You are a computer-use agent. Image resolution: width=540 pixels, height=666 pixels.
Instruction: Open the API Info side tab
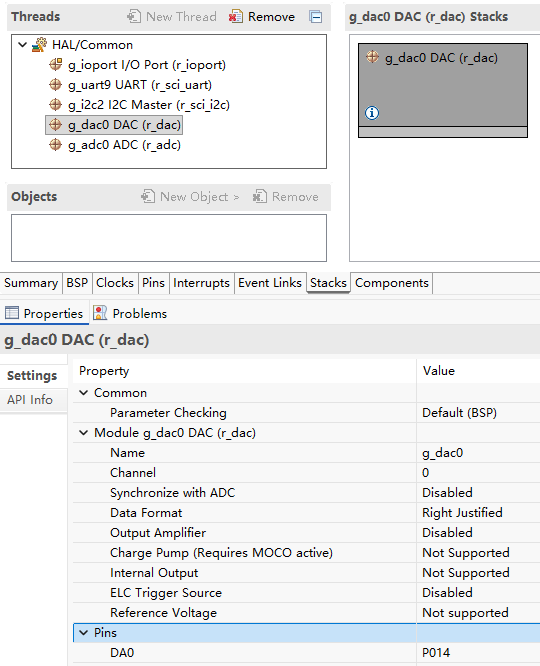point(30,400)
